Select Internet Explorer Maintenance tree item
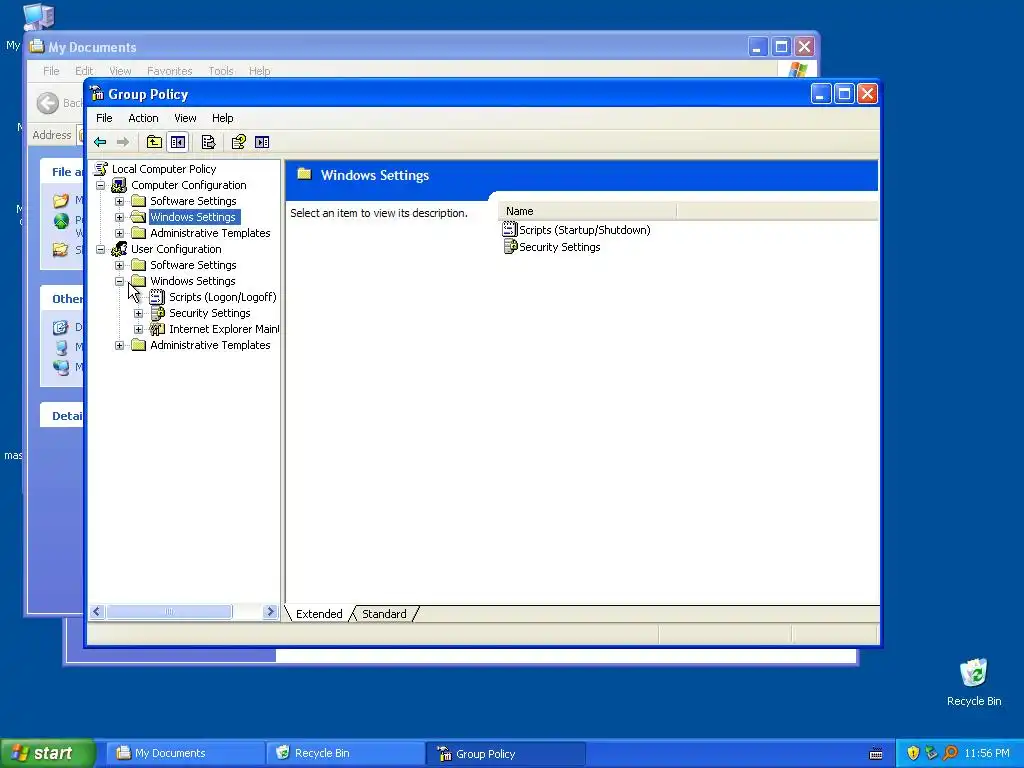The height and width of the screenshot is (768, 1024). 223,329
